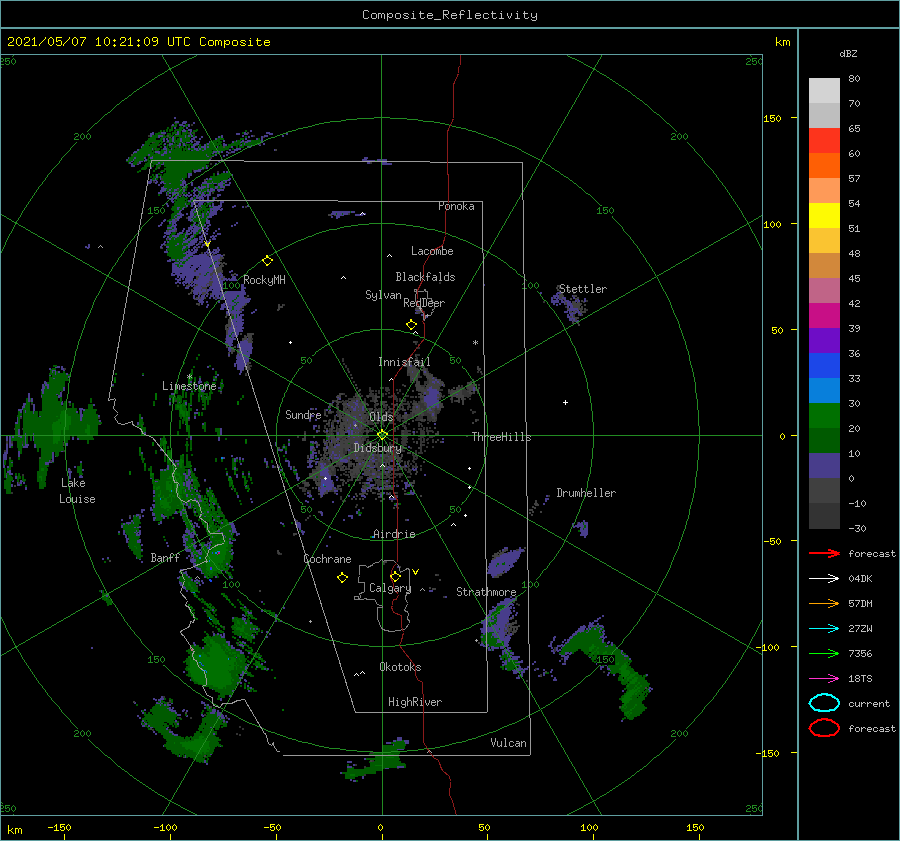The width and height of the screenshot is (900, 841).
Task: Click the Calgary city label
Action: (390, 588)
